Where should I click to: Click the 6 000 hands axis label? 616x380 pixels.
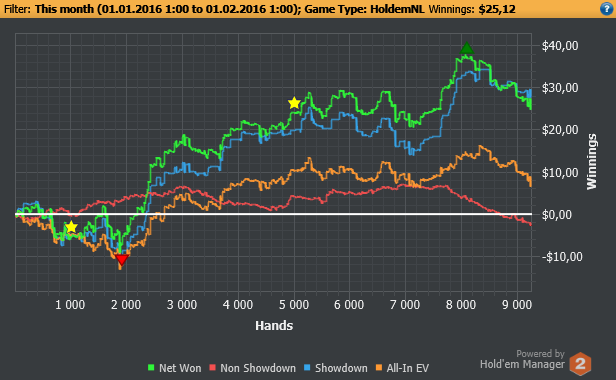click(349, 305)
